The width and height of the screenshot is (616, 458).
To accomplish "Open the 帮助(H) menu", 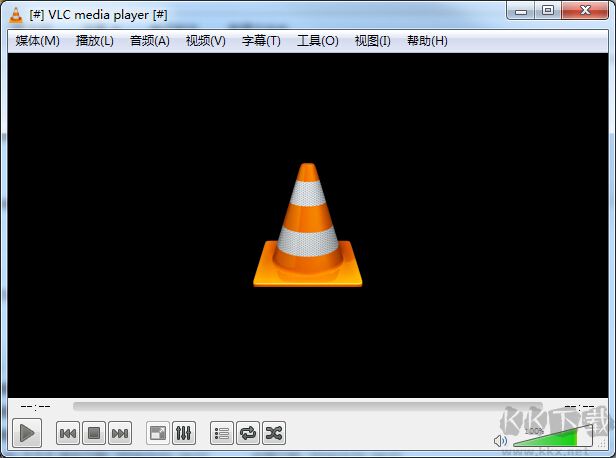I will [427, 40].
